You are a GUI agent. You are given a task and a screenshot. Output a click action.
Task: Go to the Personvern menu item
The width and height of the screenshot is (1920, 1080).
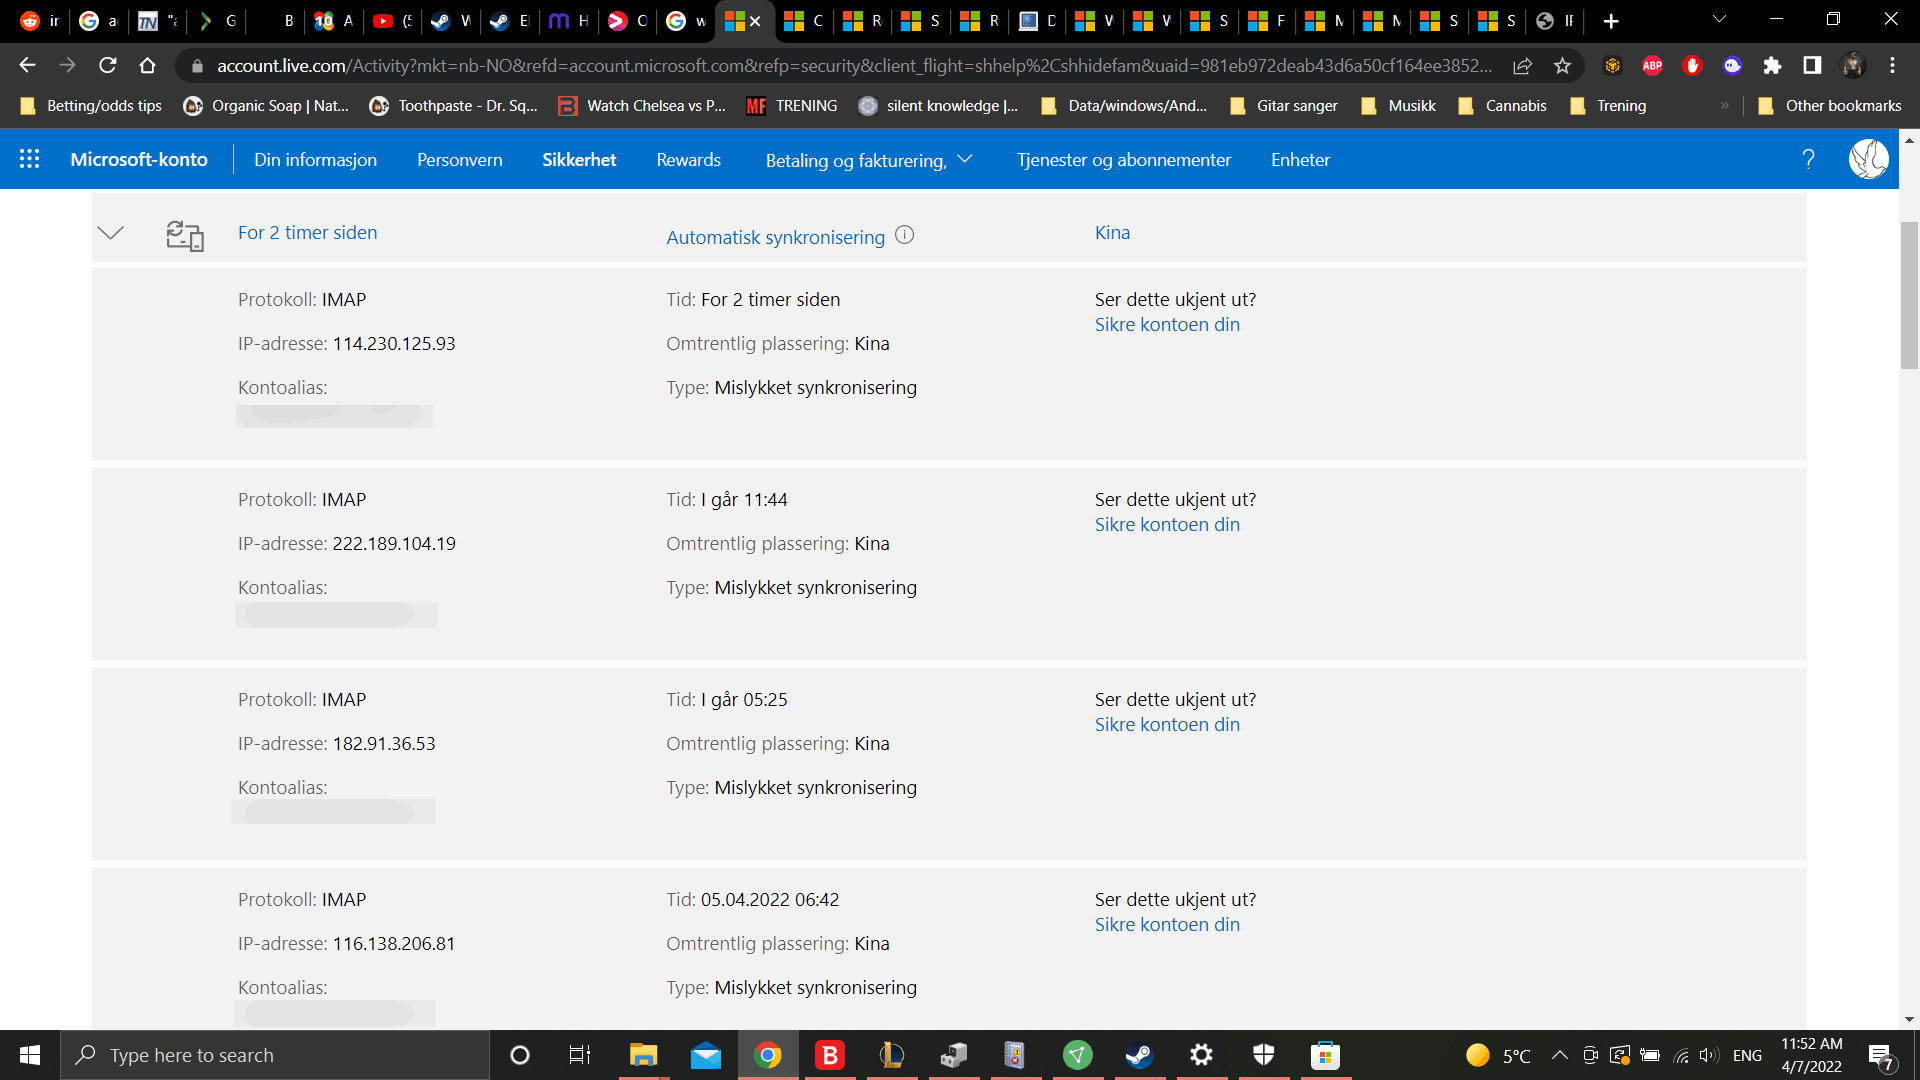coord(459,160)
